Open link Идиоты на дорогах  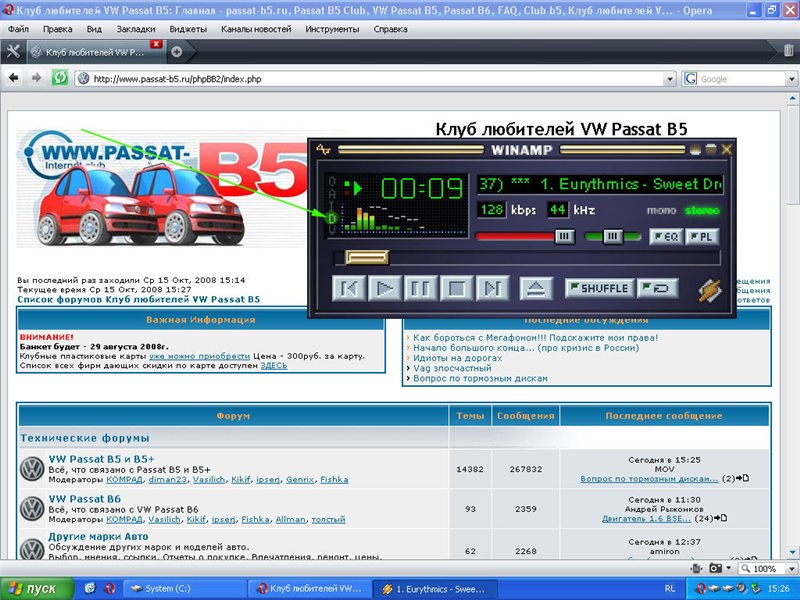(x=457, y=358)
